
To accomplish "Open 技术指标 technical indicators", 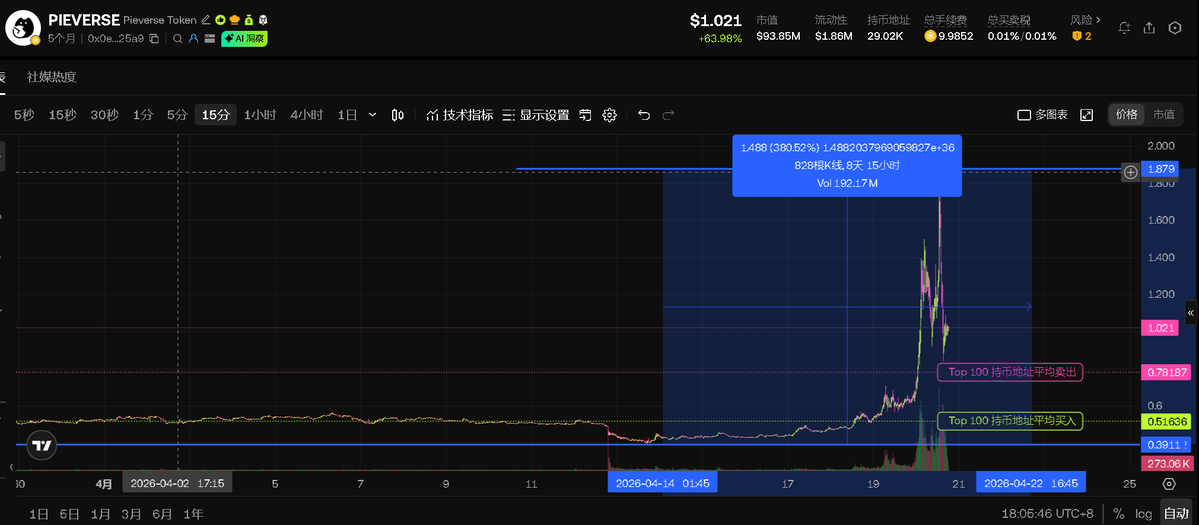I will (x=460, y=115).
